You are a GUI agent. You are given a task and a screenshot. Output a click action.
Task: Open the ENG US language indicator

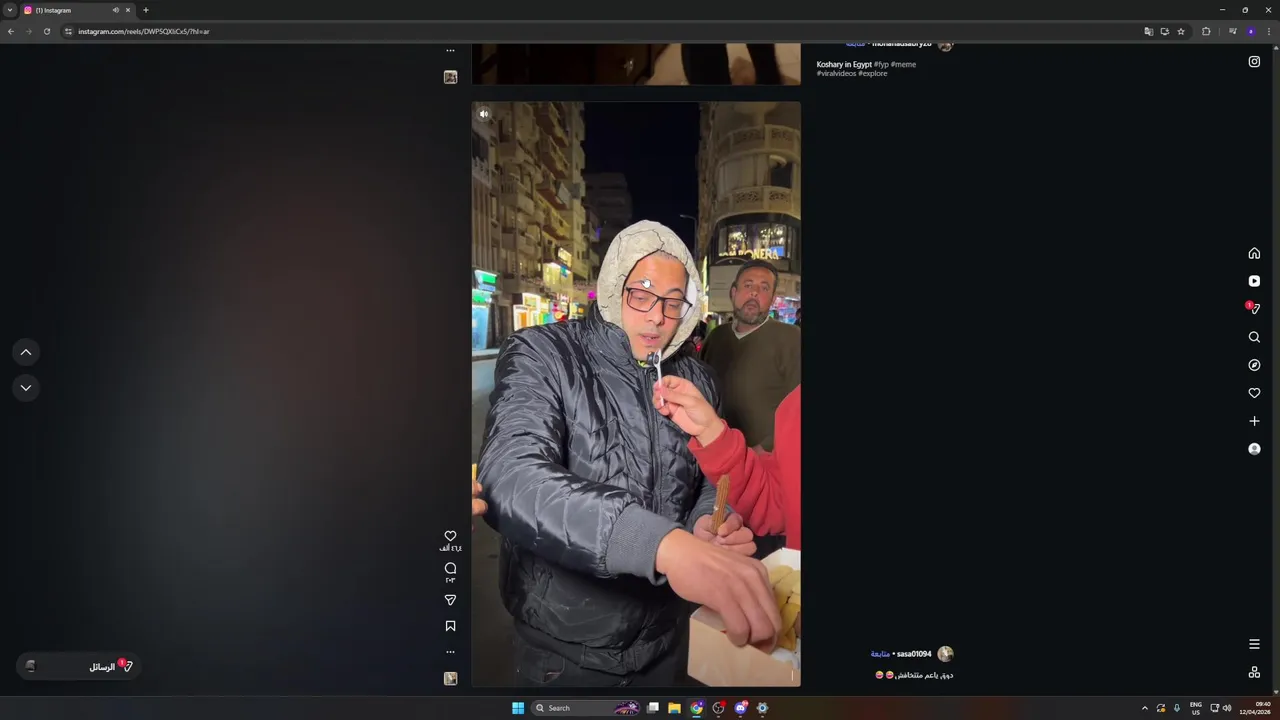1195,708
